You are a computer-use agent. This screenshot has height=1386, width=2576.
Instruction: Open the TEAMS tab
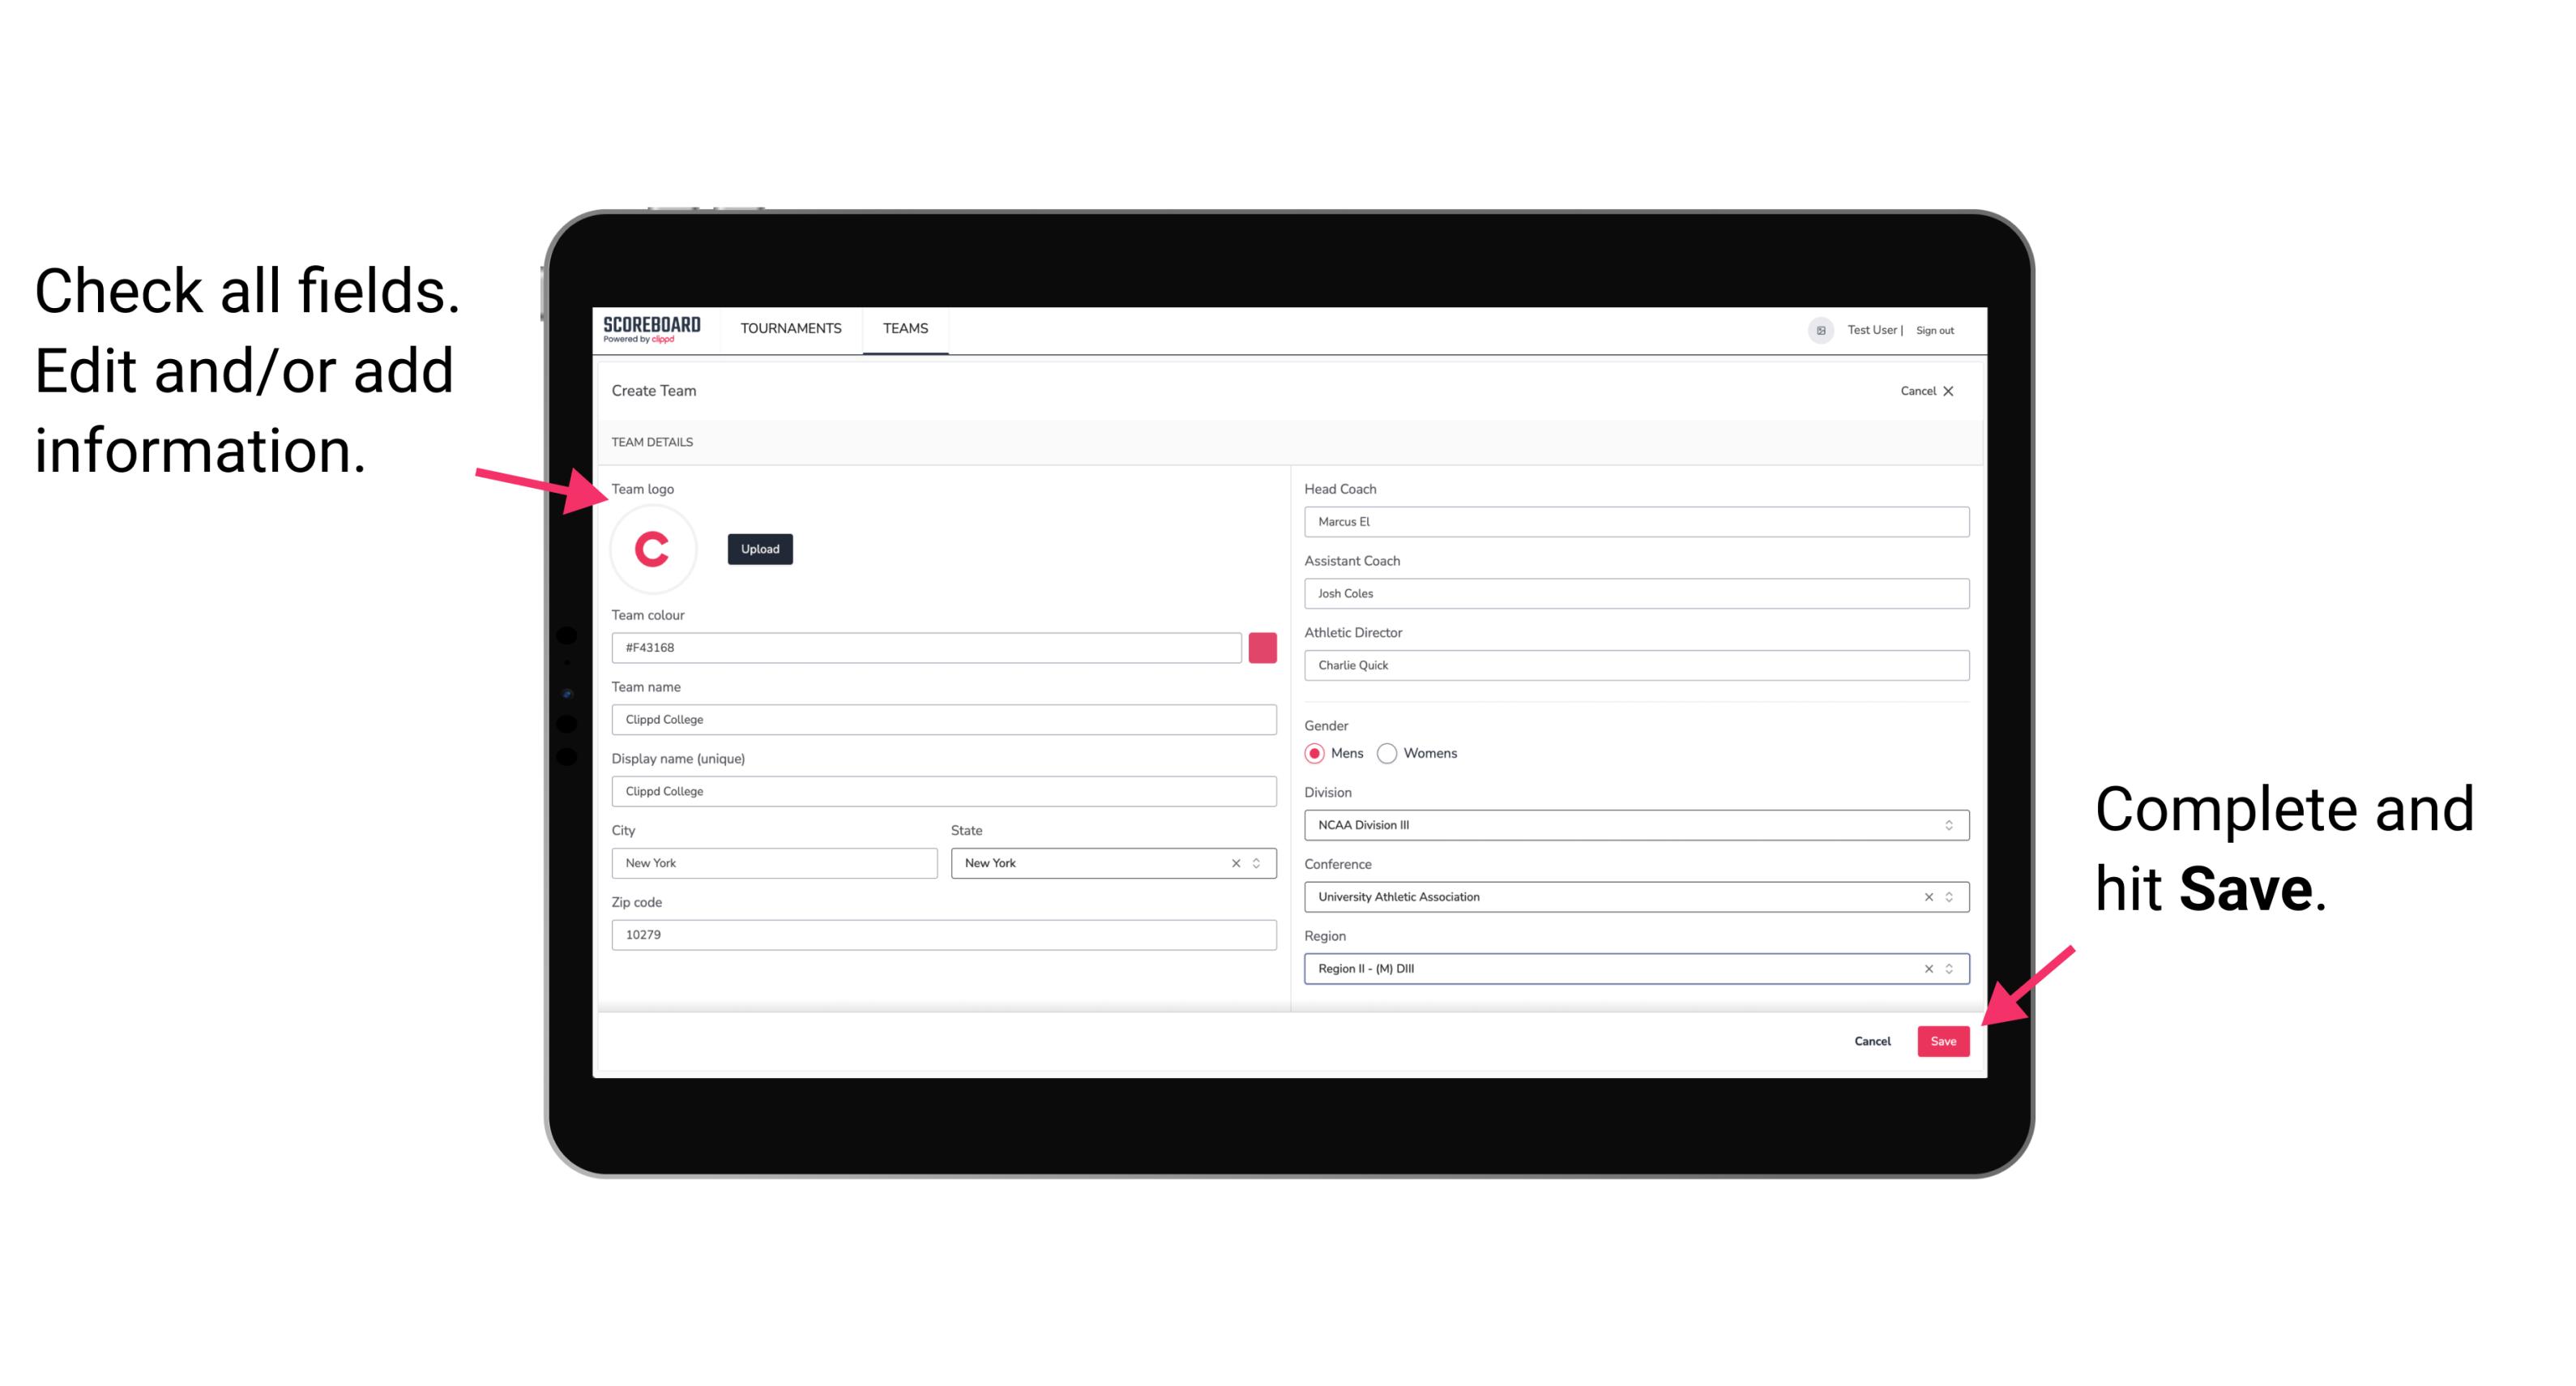[903, 329]
